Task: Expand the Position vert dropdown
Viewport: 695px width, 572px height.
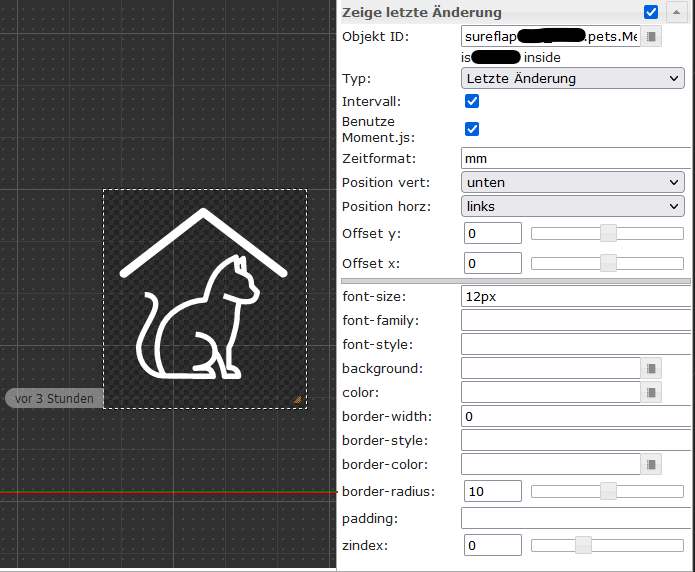Action: point(572,182)
